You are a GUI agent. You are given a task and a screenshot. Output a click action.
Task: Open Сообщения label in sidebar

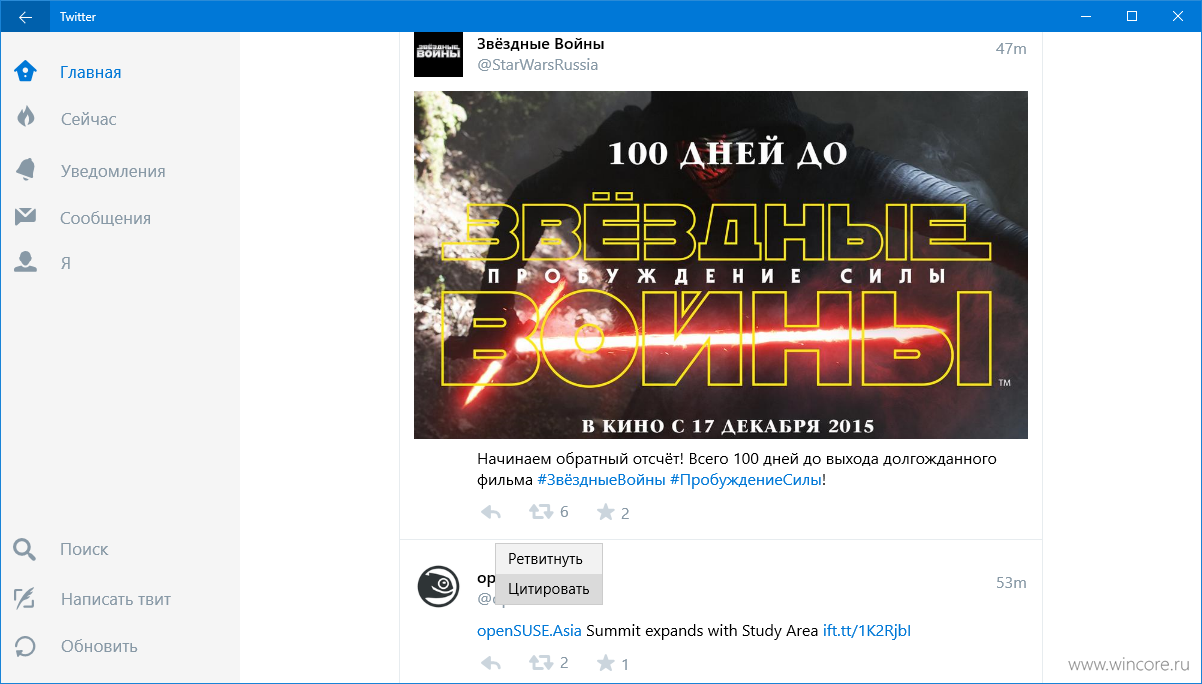pyautogui.click(x=105, y=218)
